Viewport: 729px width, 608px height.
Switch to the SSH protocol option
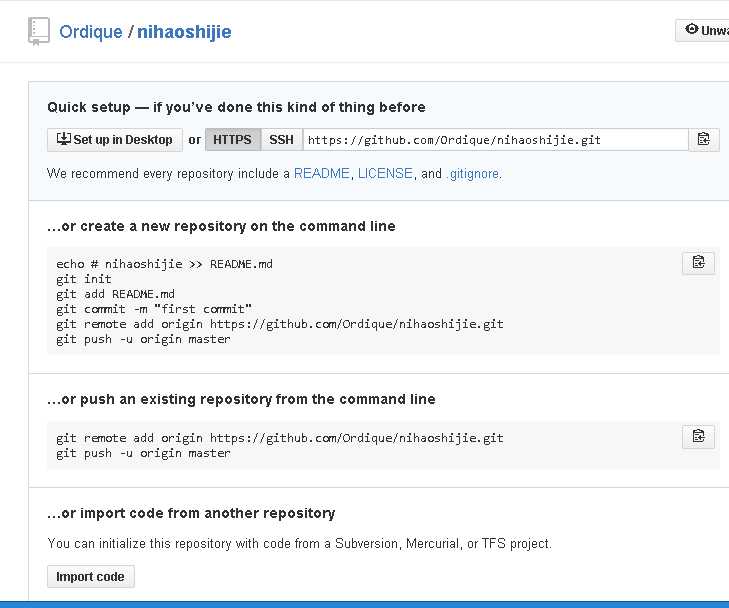point(281,140)
